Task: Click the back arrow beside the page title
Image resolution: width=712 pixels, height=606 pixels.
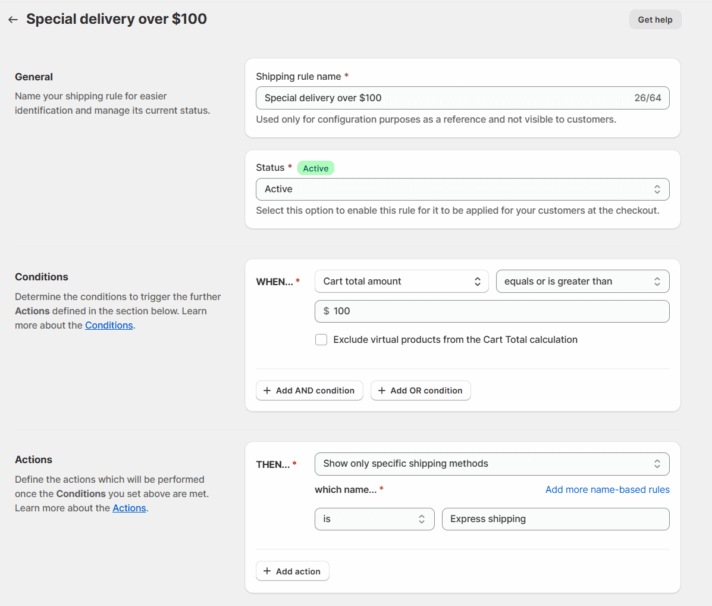Action: coord(13,19)
